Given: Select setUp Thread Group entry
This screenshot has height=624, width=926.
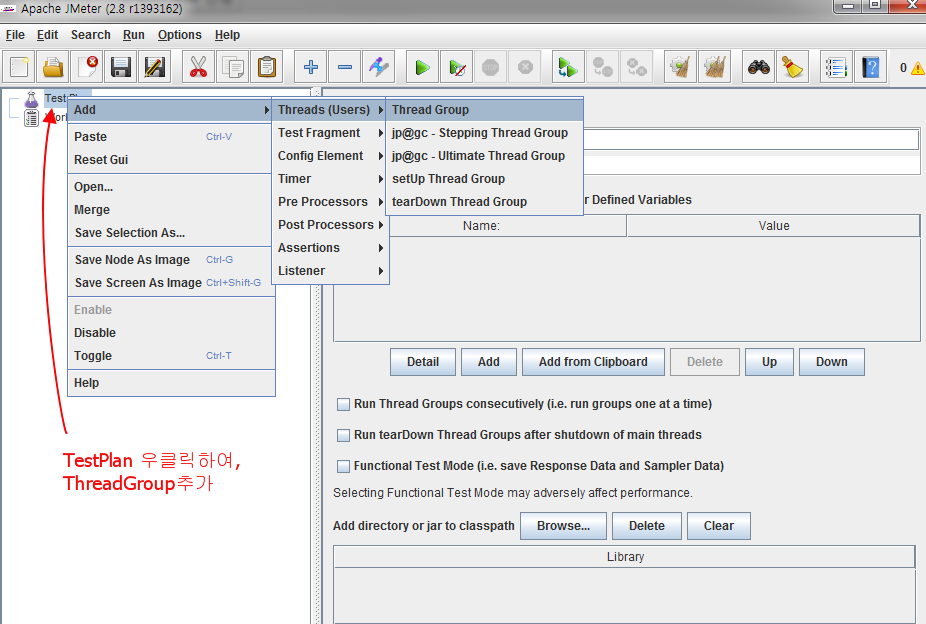Looking at the screenshot, I should (484, 179).
